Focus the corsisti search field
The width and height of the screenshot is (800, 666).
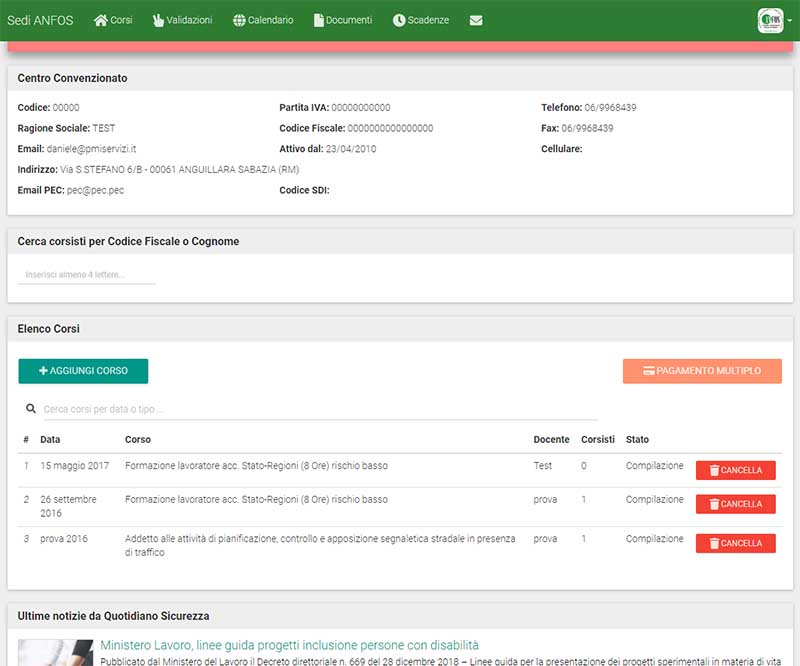click(x=87, y=275)
